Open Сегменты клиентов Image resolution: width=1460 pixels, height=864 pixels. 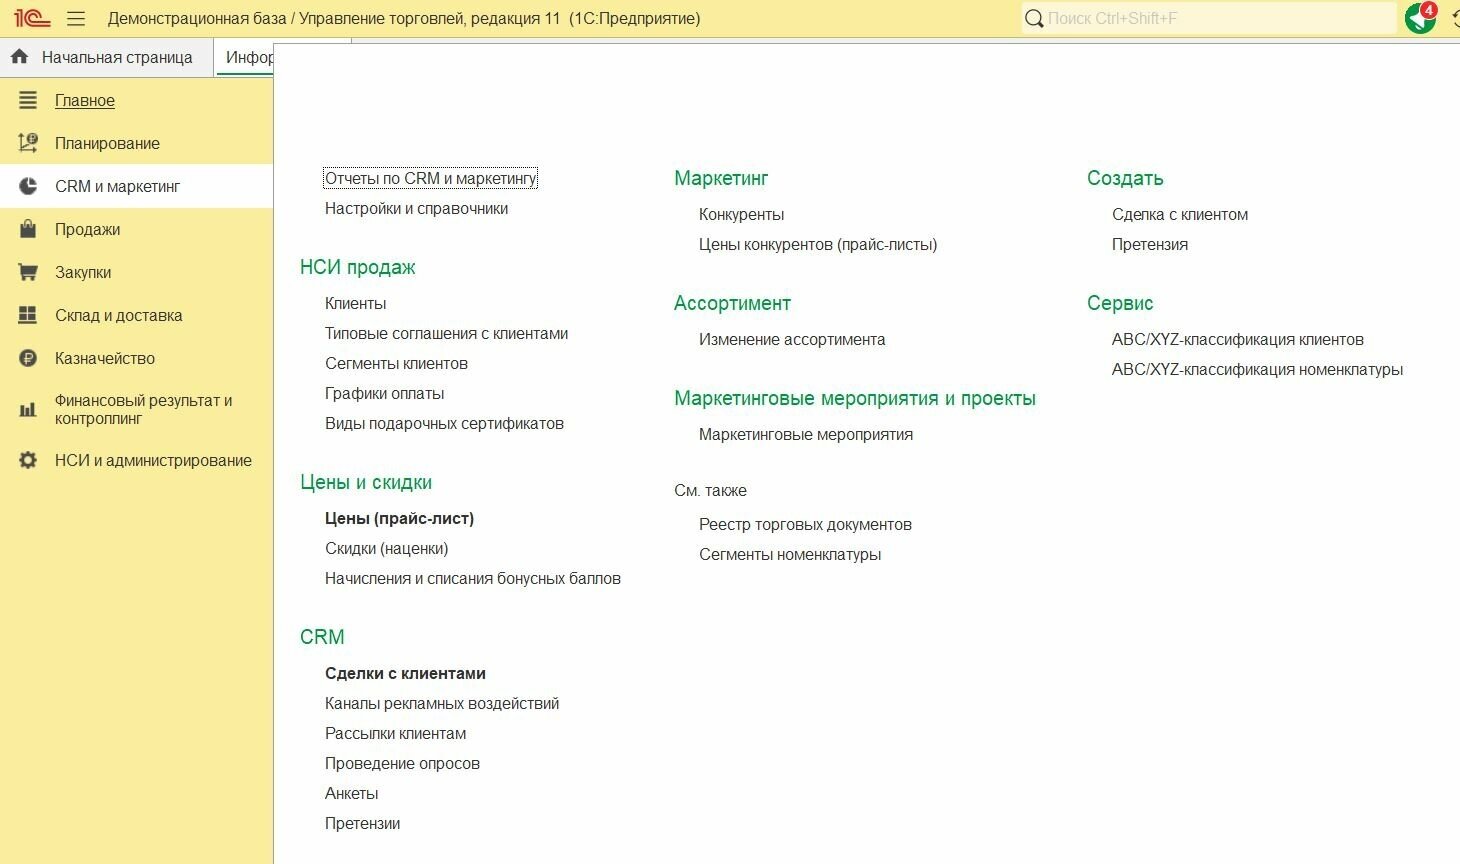tap(396, 363)
